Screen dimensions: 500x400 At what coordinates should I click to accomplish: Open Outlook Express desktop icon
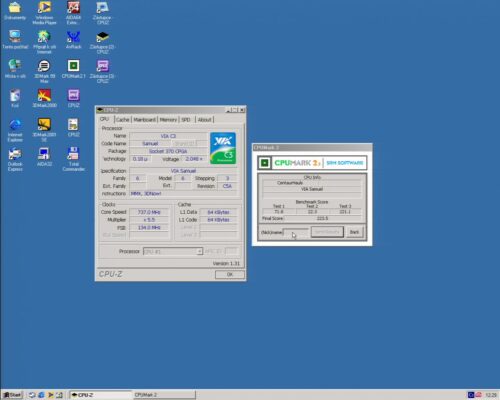(x=15, y=159)
